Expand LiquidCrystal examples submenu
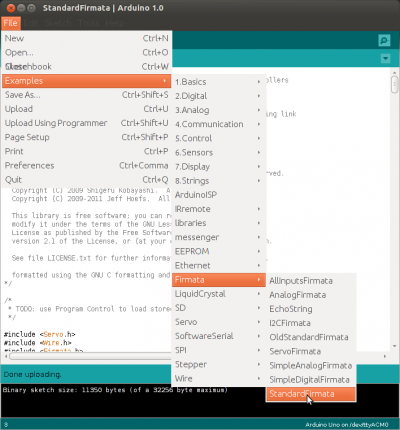Screen dimensions: 400x430 tap(219, 294)
